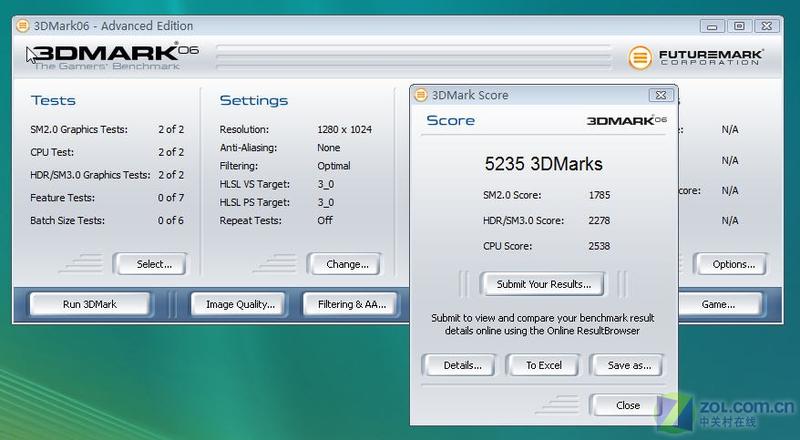Export the score To Excel
This screenshot has width=800, height=440.
pos(542,365)
